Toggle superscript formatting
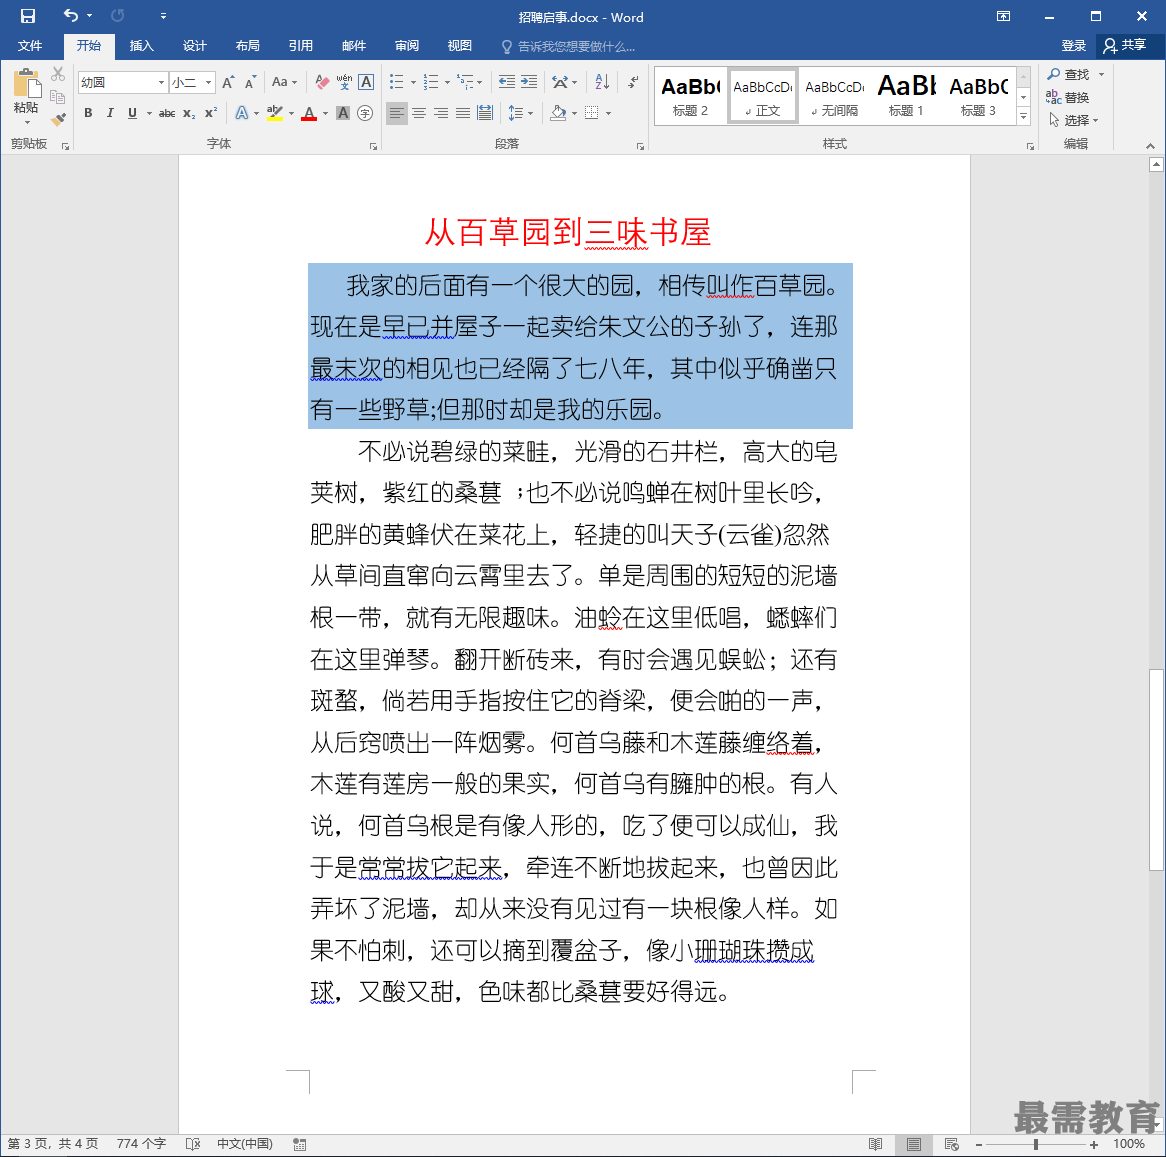This screenshot has width=1166, height=1157. point(211,113)
